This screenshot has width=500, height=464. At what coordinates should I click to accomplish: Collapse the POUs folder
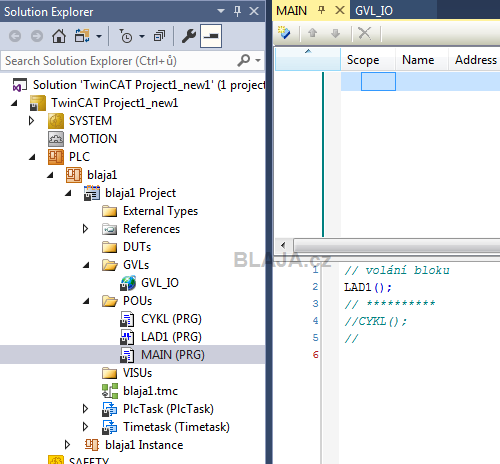(86, 301)
